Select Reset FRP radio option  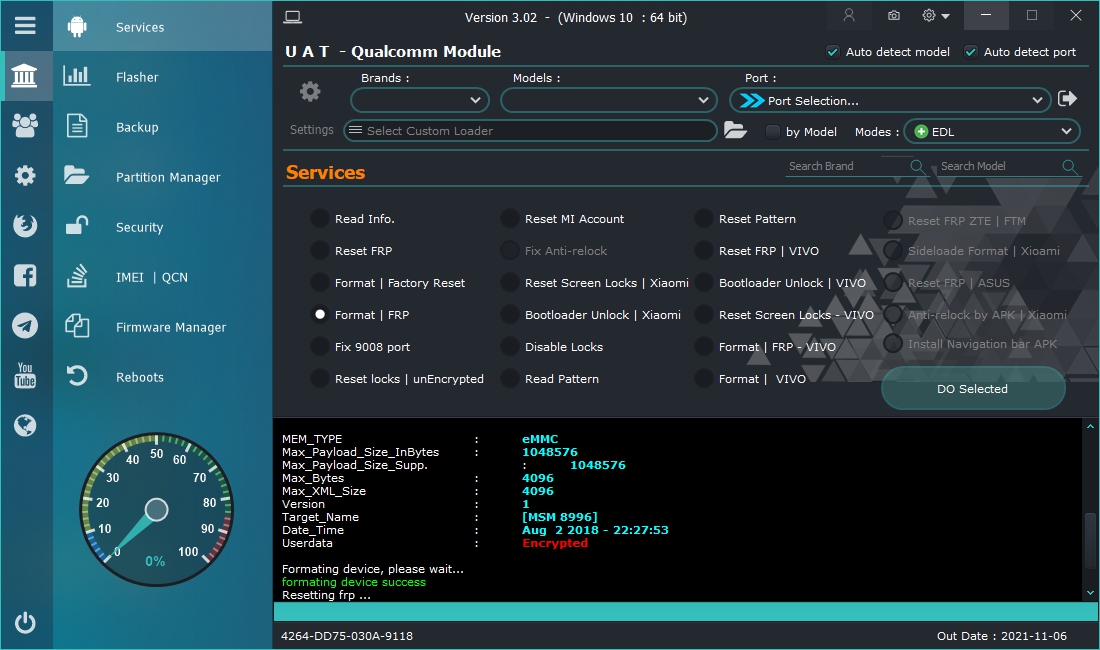(x=320, y=250)
